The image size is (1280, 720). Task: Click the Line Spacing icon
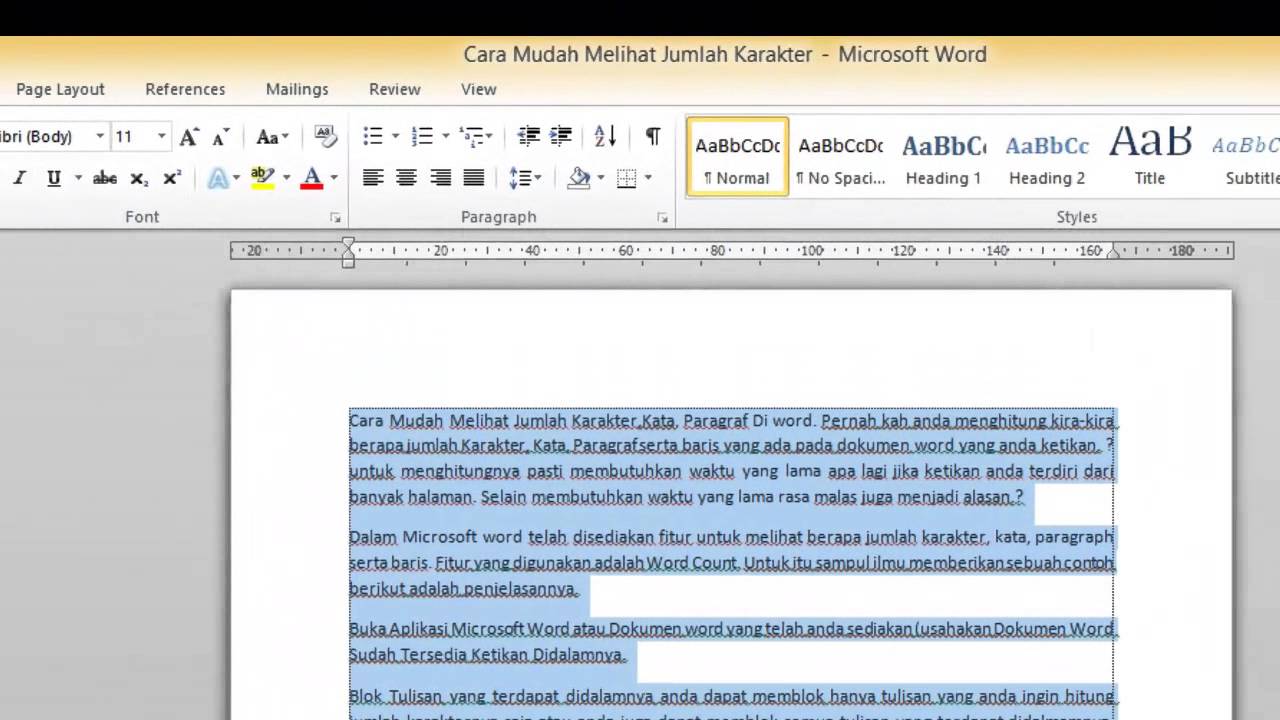[x=524, y=178]
